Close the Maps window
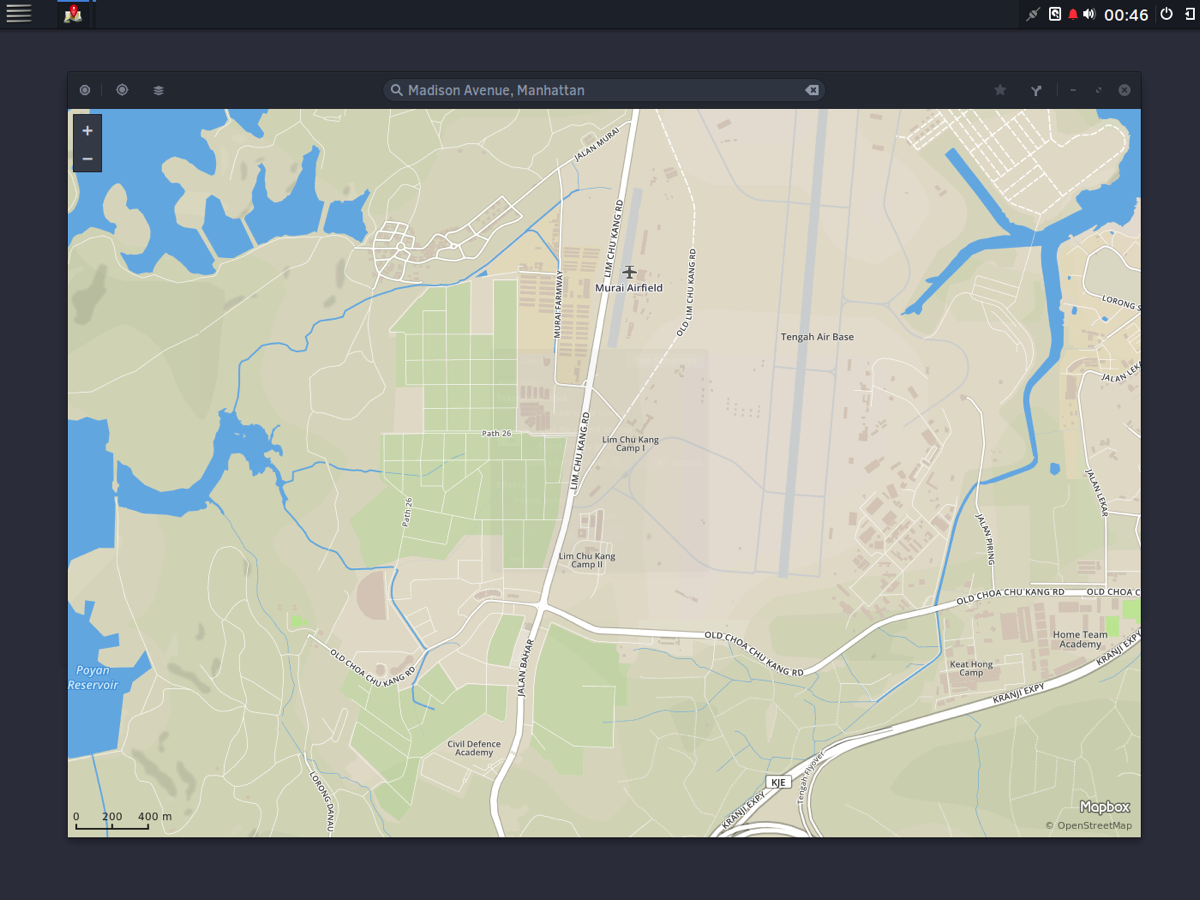 [x=1124, y=90]
